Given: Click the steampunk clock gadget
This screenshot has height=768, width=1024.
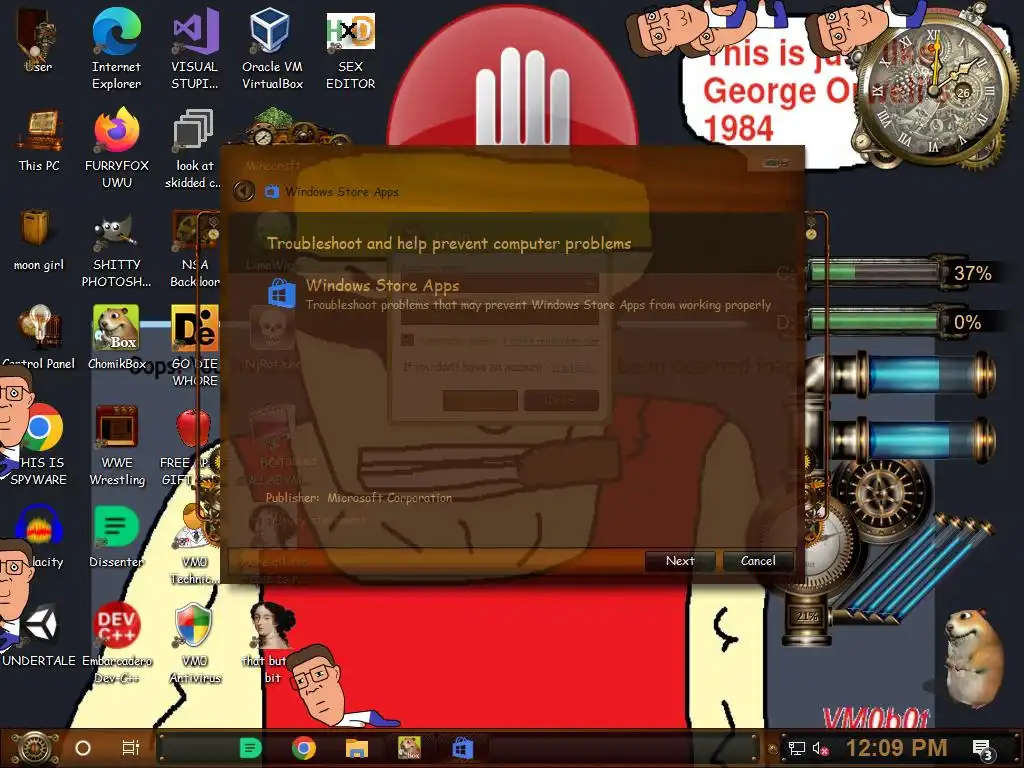Looking at the screenshot, I should pos(935,91).
